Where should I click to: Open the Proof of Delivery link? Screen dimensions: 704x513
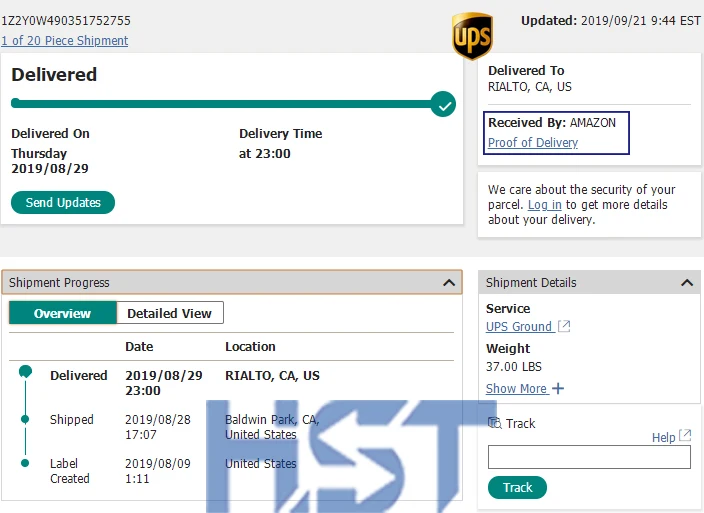[x=533, y=143]
